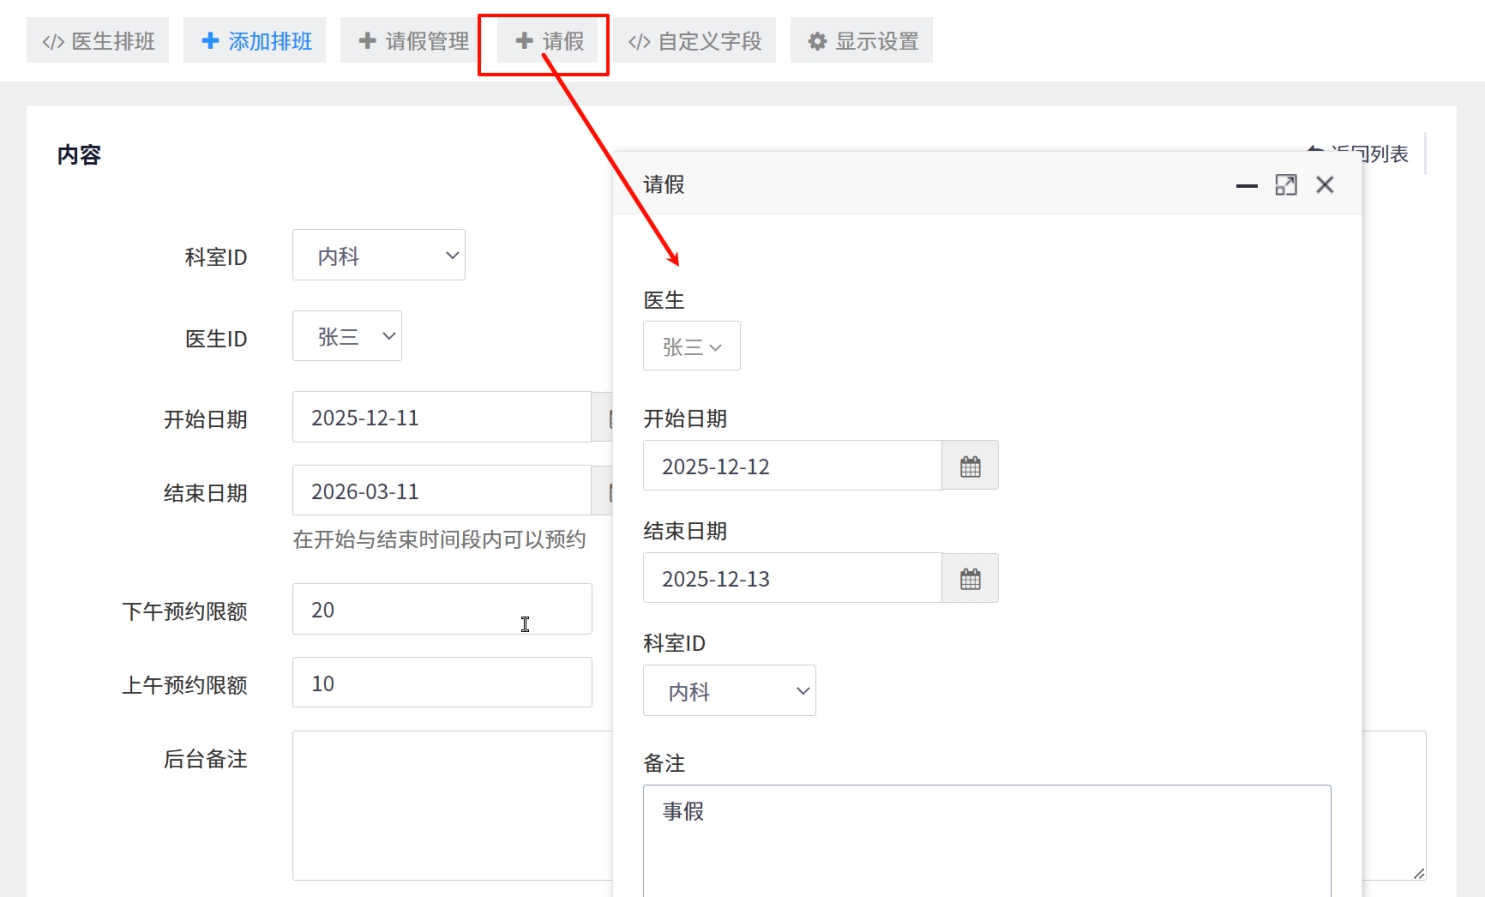This screenshot has width=1485, height=897.
Task: Click the schedule 开始日期 field 2025-12-11
Action: [441, 418]
